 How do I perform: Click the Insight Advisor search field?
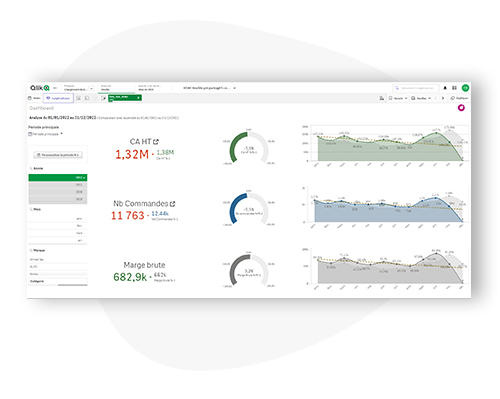(x=416, y=88)
